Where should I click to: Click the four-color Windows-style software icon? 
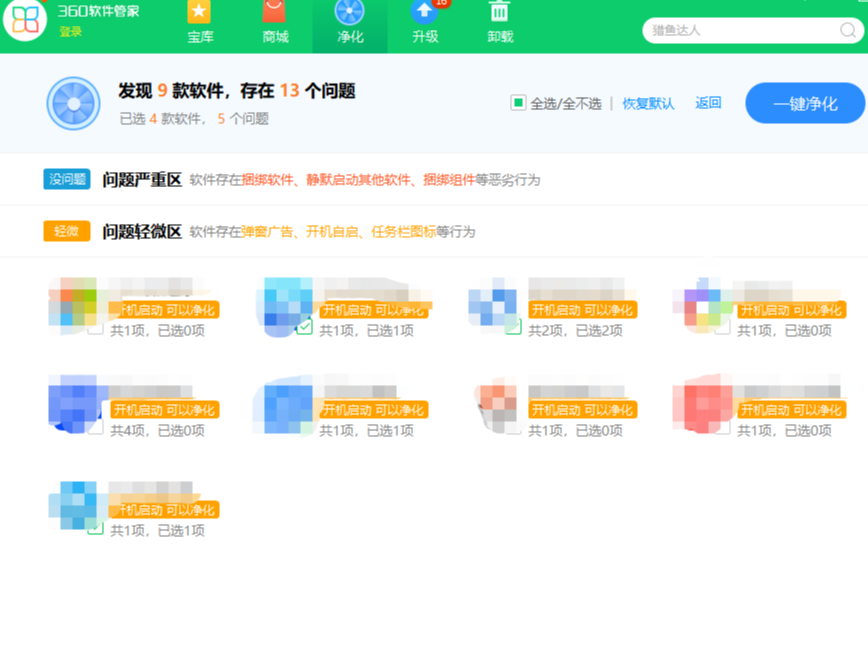click(x=74, y=304)
